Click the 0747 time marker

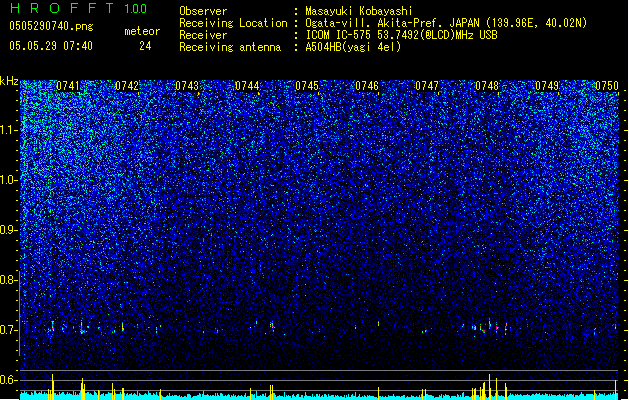(x=427, y=86)
